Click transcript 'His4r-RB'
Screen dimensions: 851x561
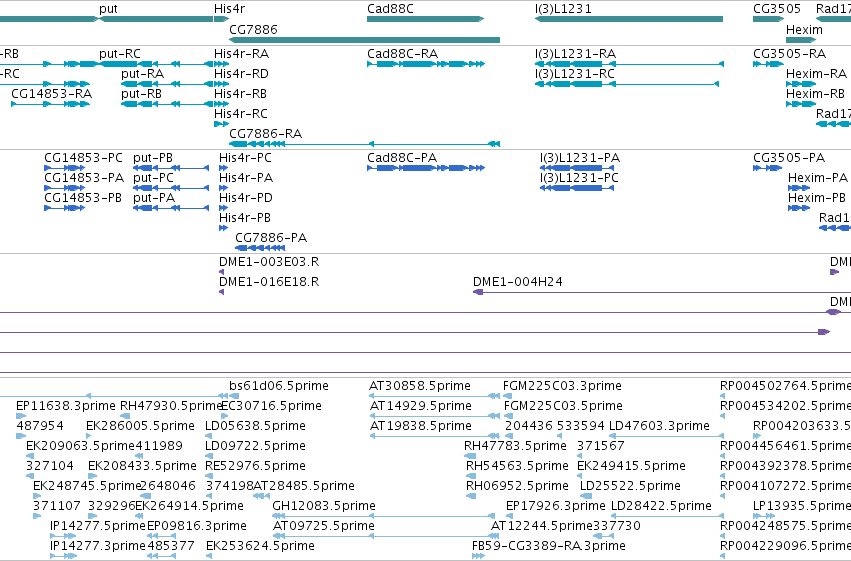tap(240, 94)
